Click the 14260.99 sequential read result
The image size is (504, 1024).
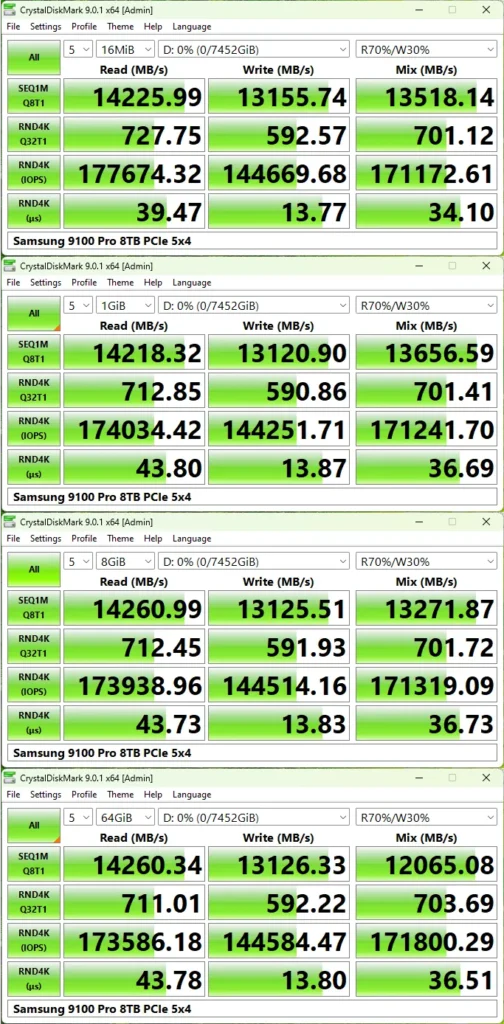134,609
